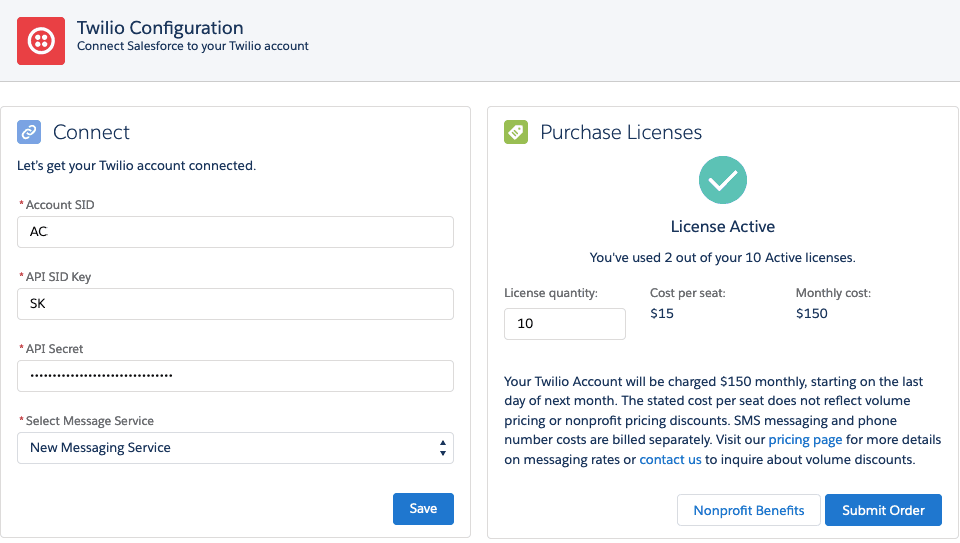960x543 pixels.
Task: Click the 'Select Message Service' label
Action: 89,421
